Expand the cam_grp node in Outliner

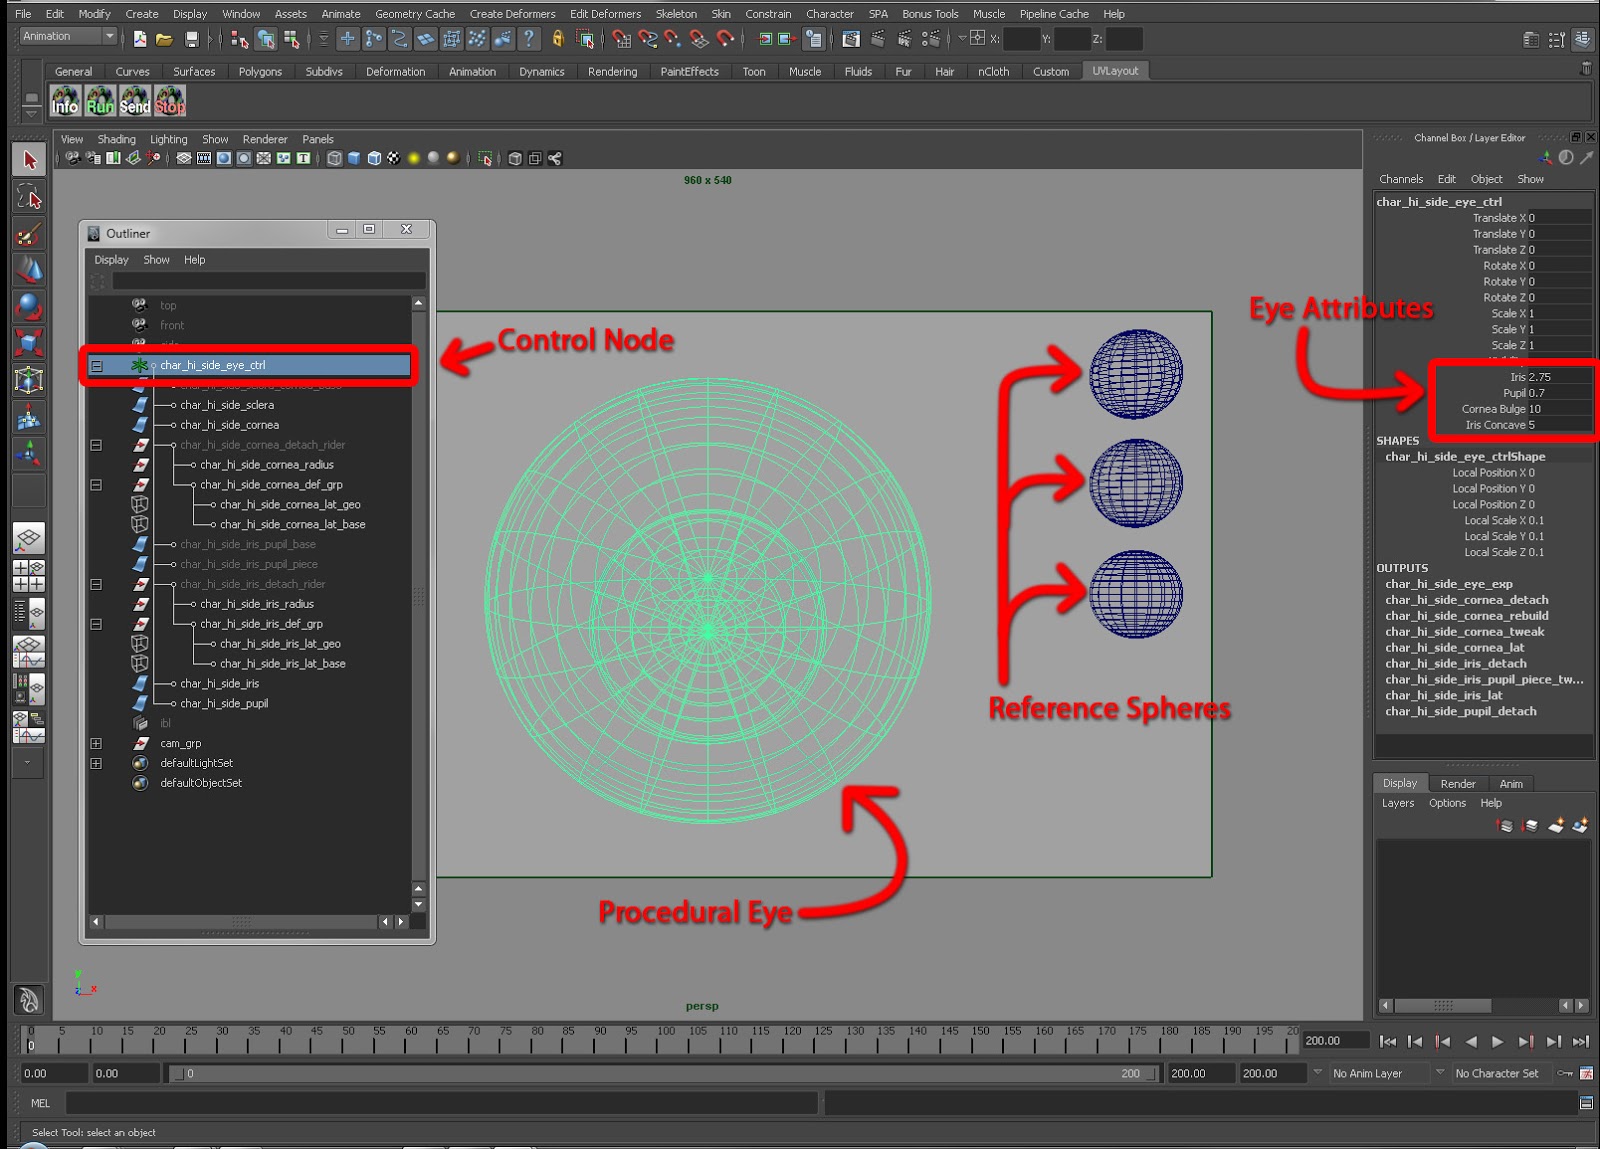tap(97, 742)
